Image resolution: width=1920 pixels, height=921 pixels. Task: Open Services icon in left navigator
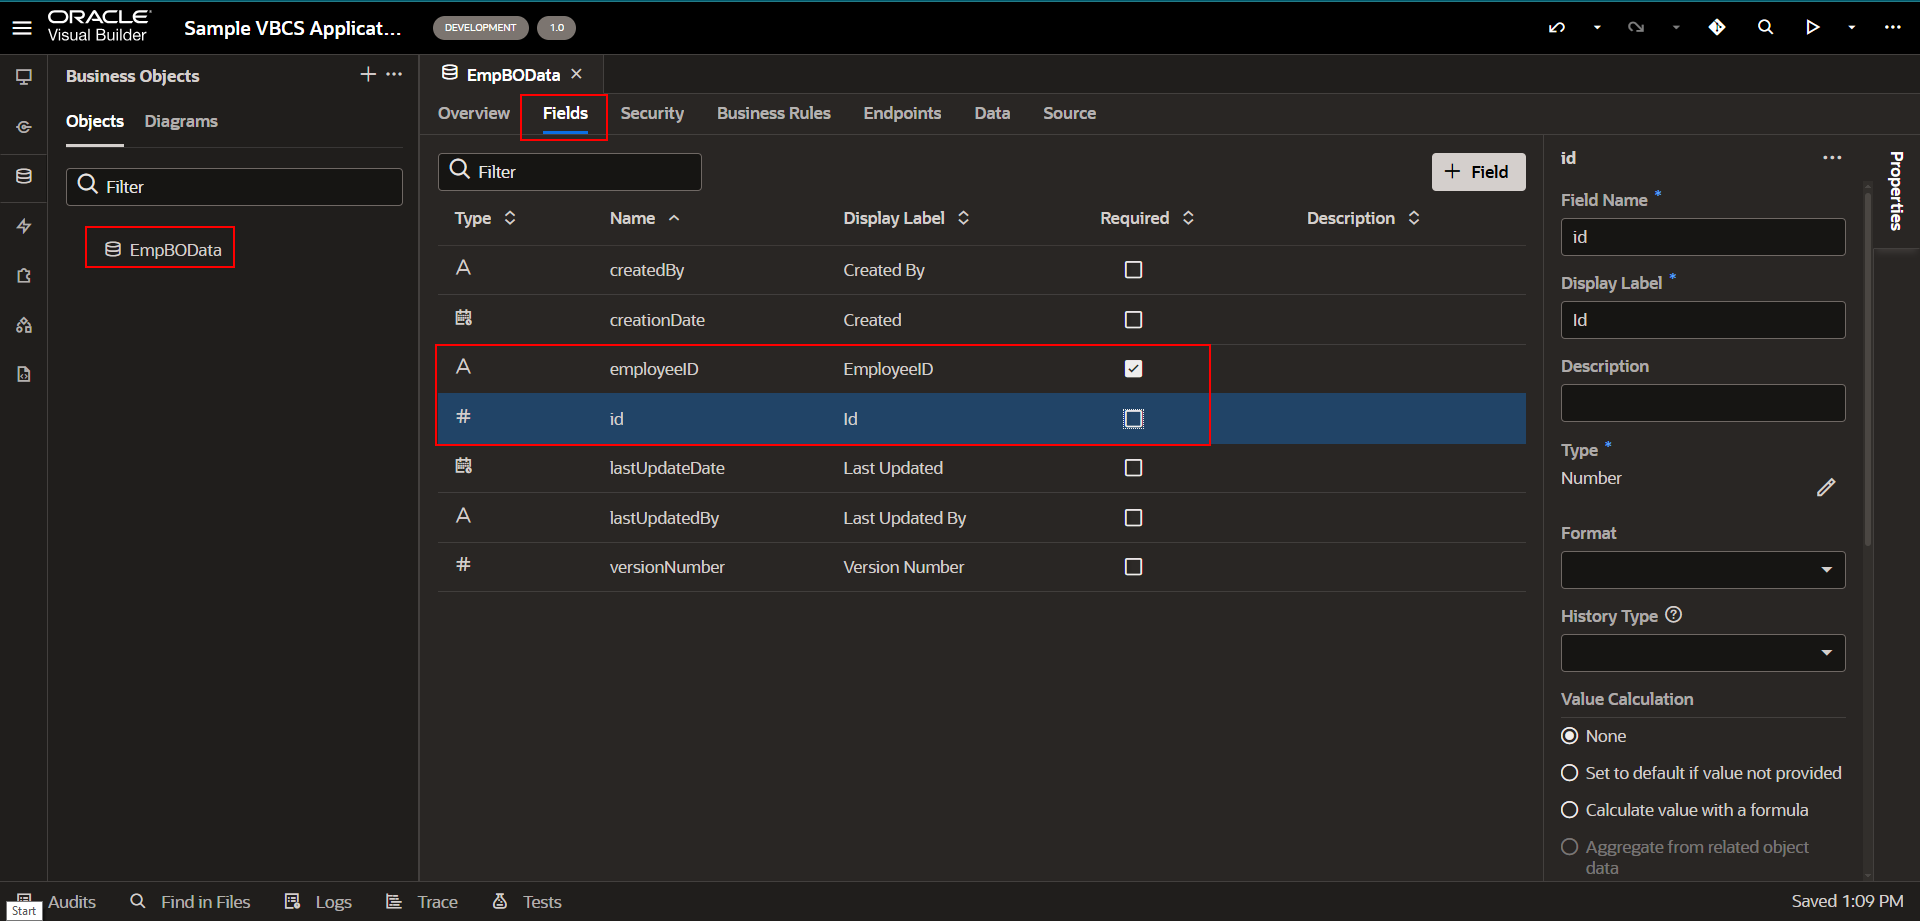[x=24, y=127]
